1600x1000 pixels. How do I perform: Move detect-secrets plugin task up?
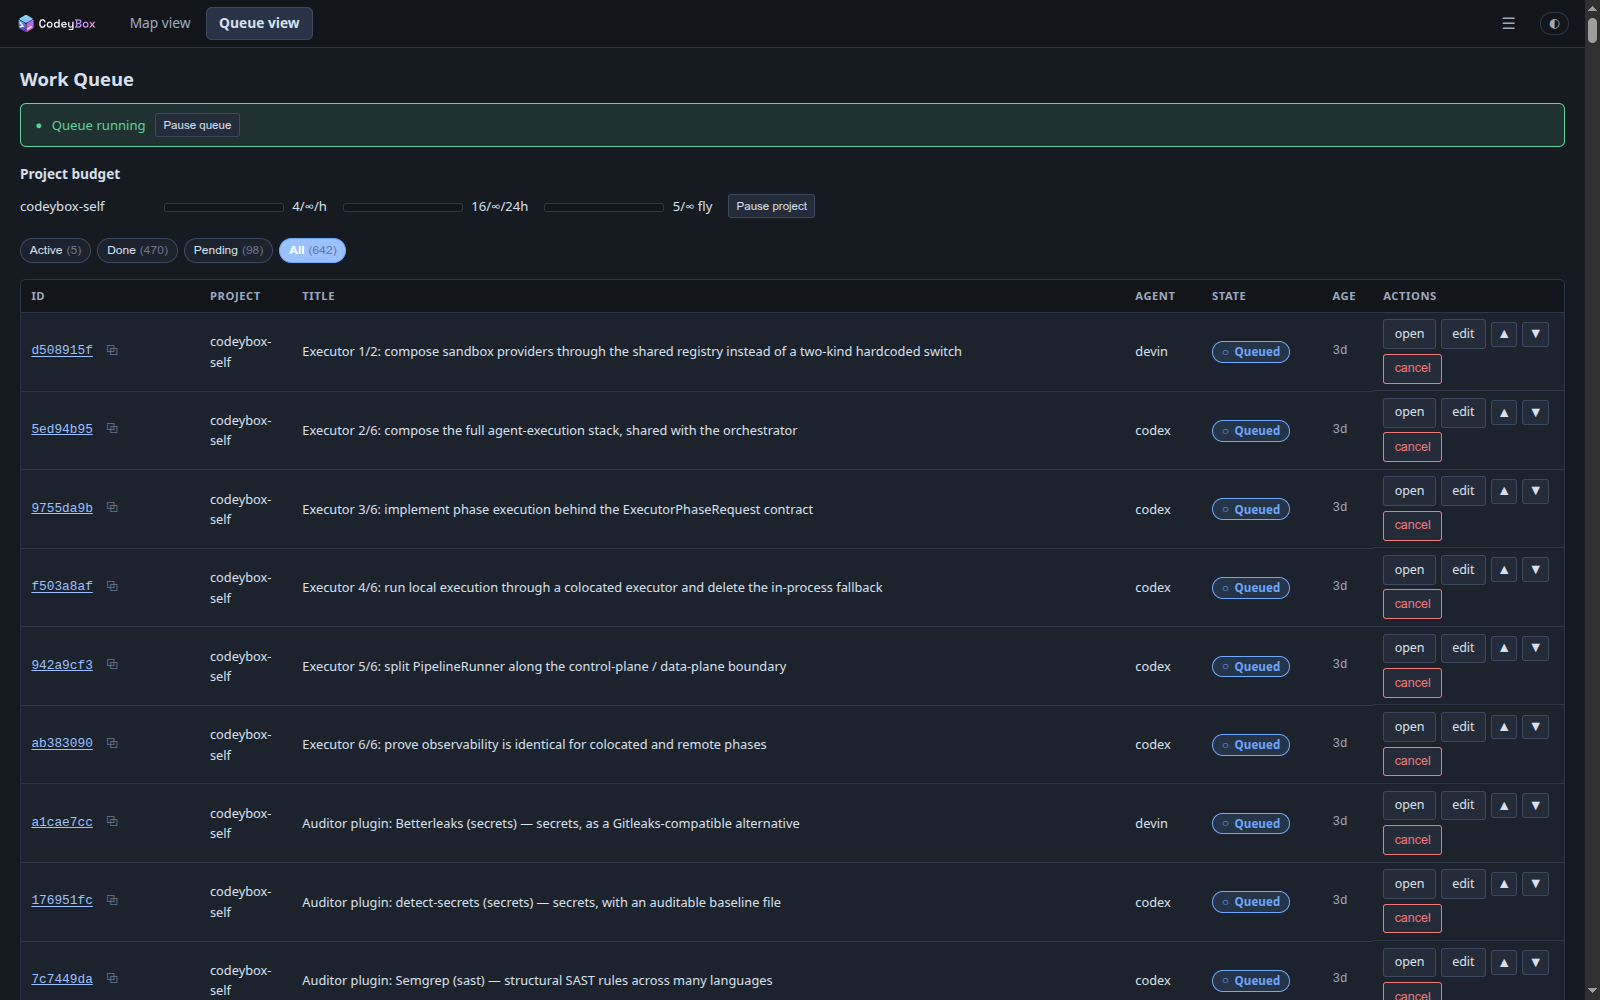tap(1504, 884)
